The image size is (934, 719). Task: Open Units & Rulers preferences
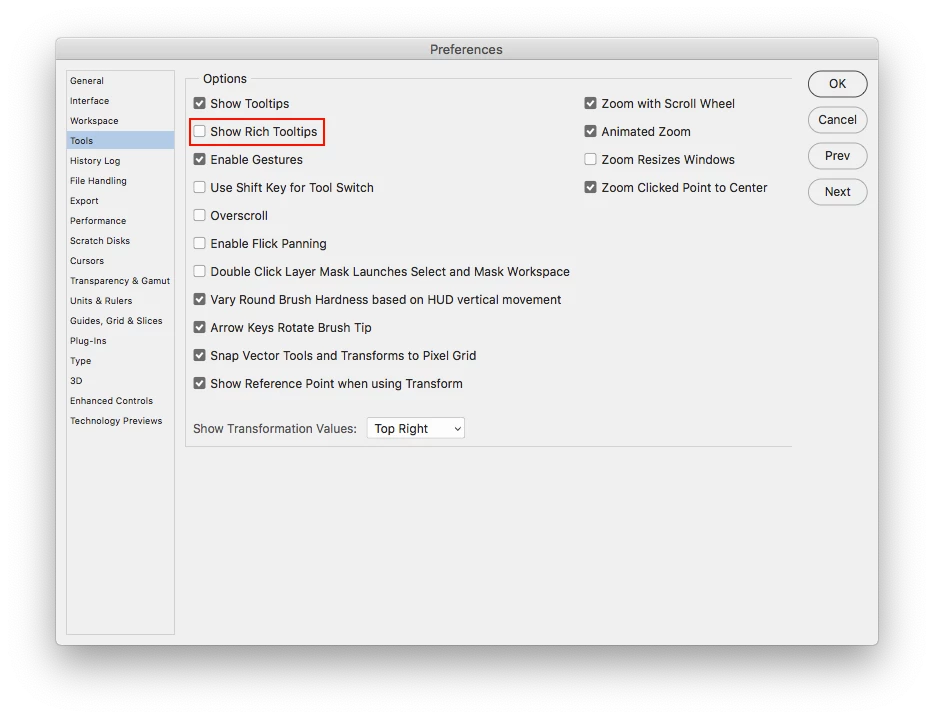(x=120, y=301)
